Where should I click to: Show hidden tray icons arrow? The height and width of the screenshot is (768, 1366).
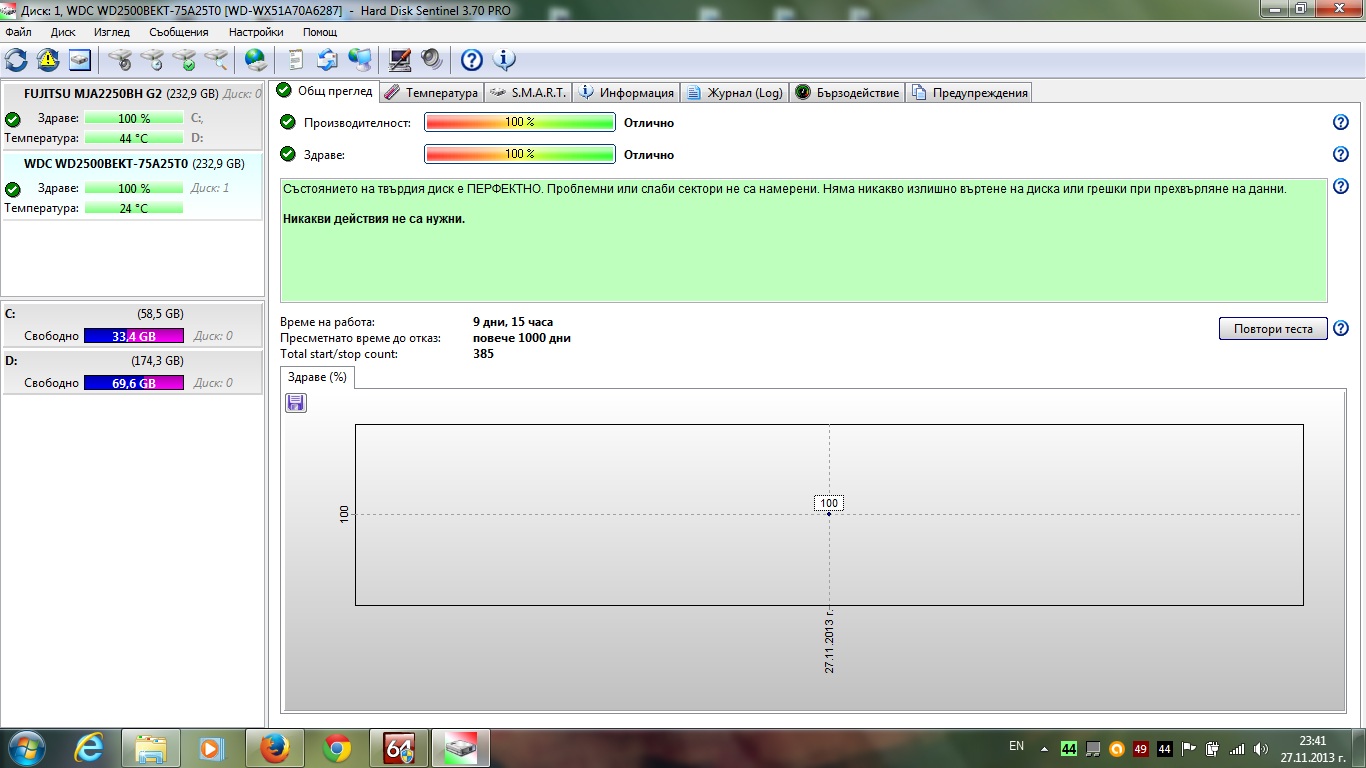click(x=1044, y=748)
